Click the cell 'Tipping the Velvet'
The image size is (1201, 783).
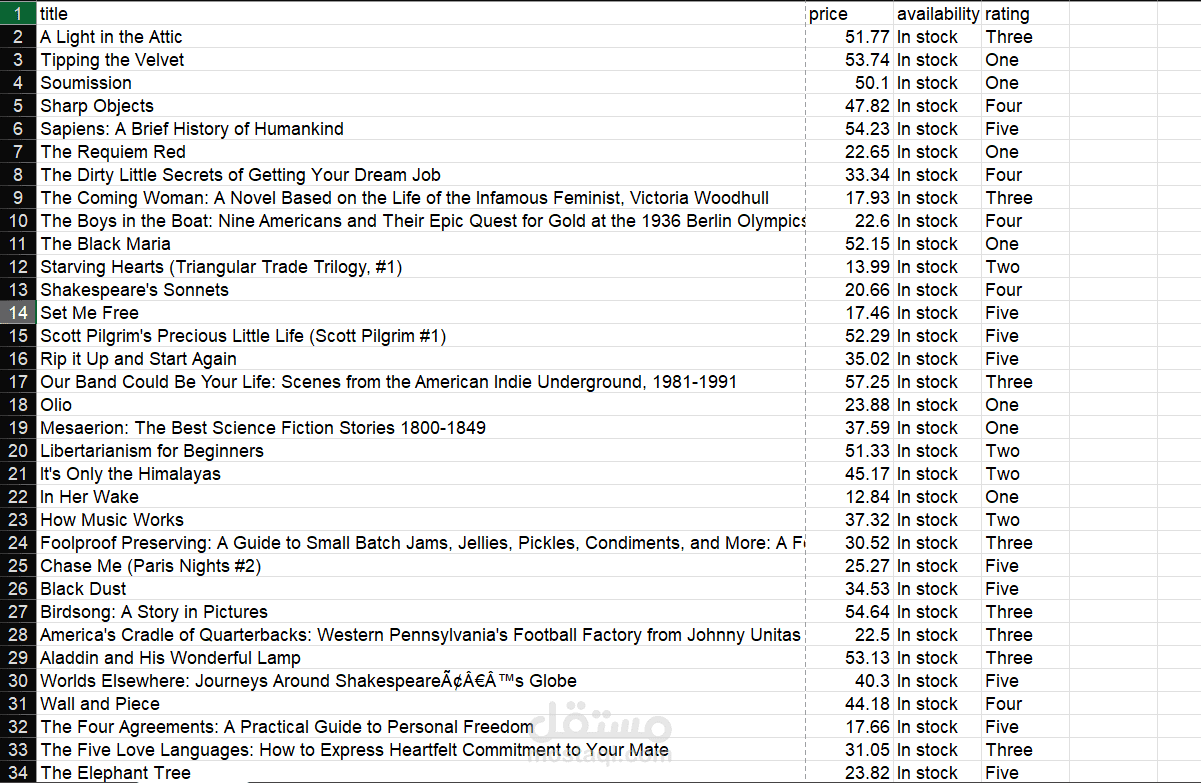[422, 60]
